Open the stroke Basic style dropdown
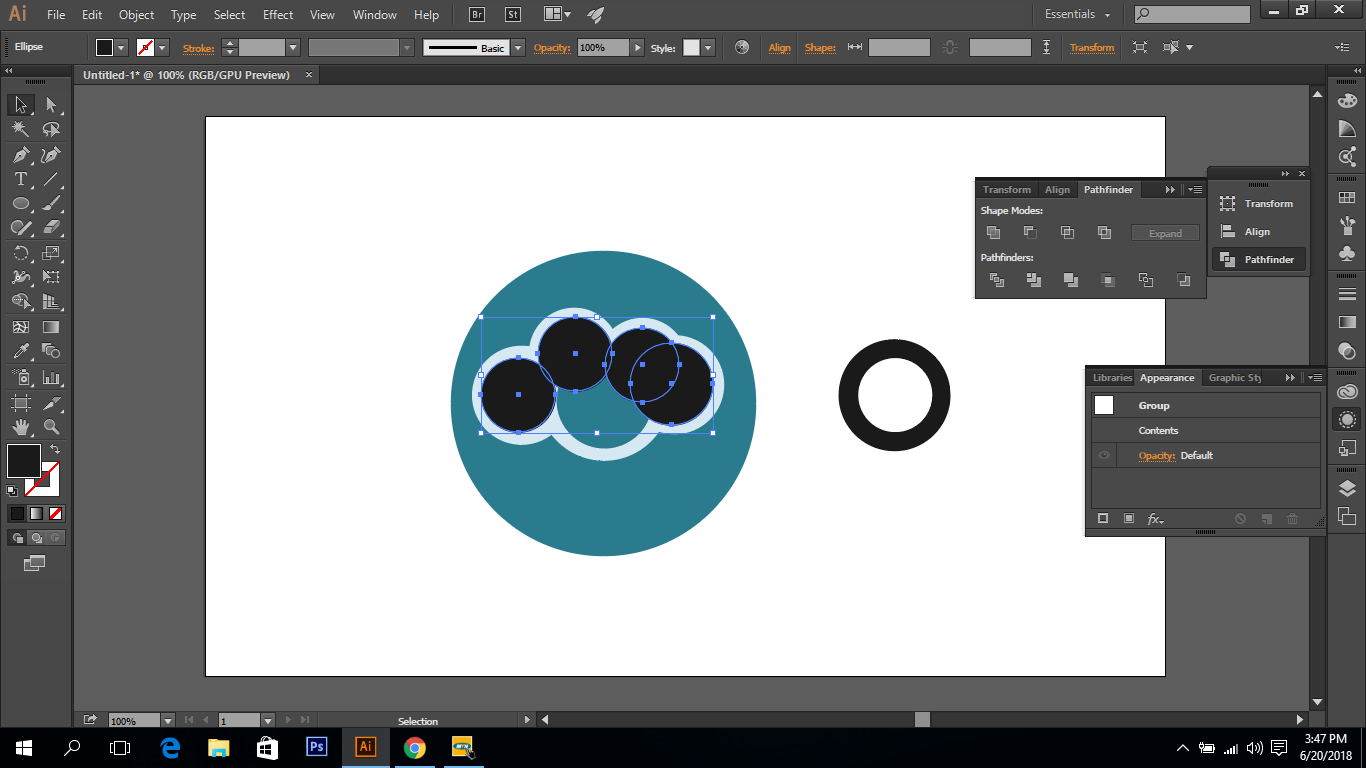 (x=517, y=47)
